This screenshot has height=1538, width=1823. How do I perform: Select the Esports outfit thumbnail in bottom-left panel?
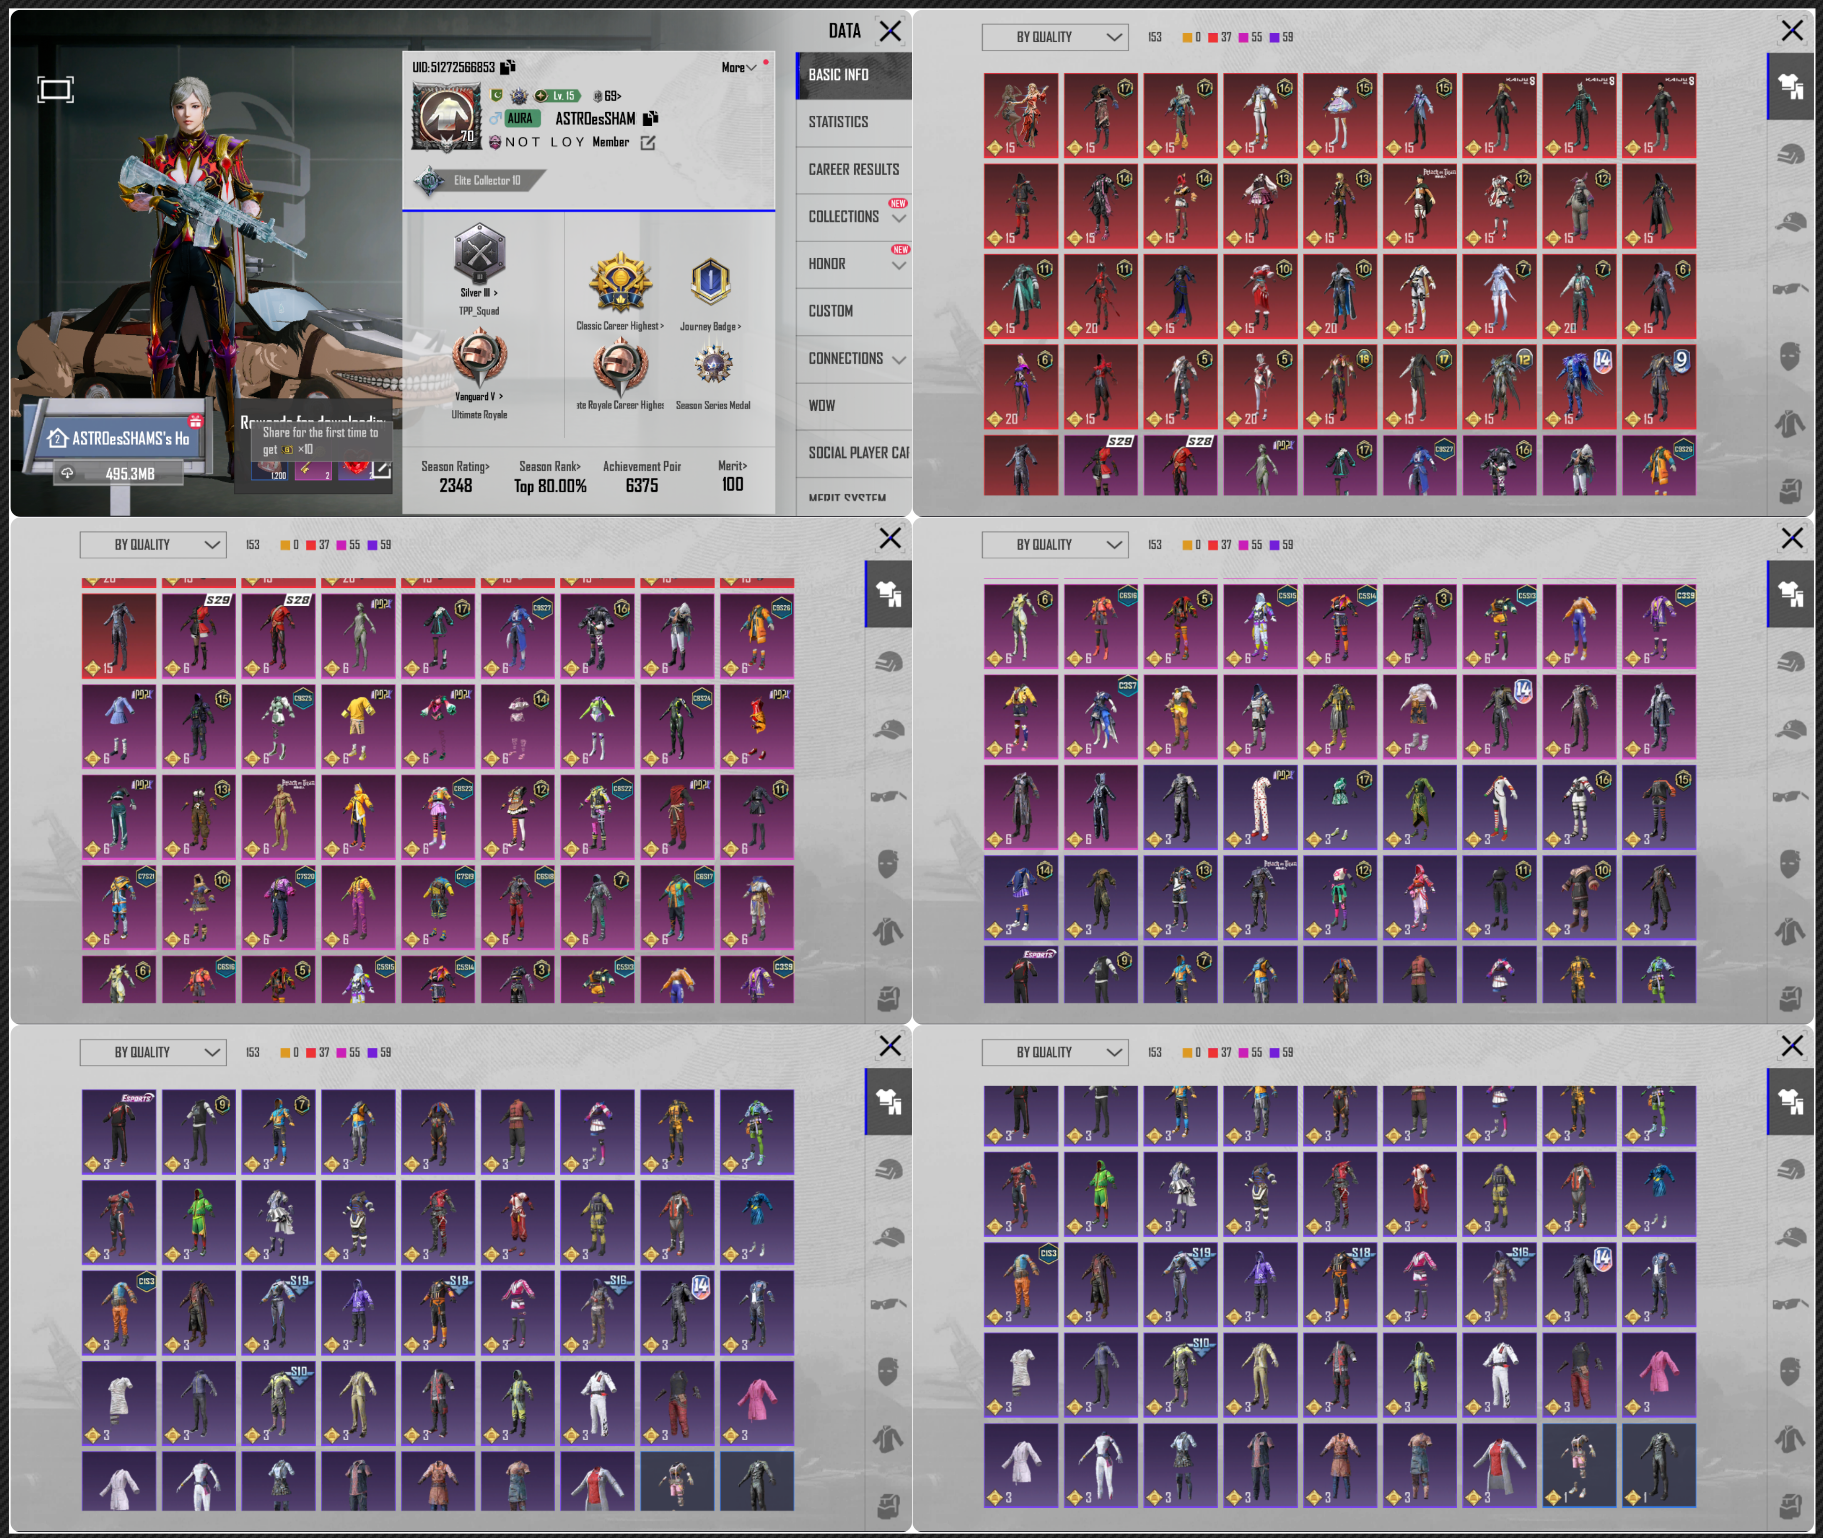(x=119, y=1132)
